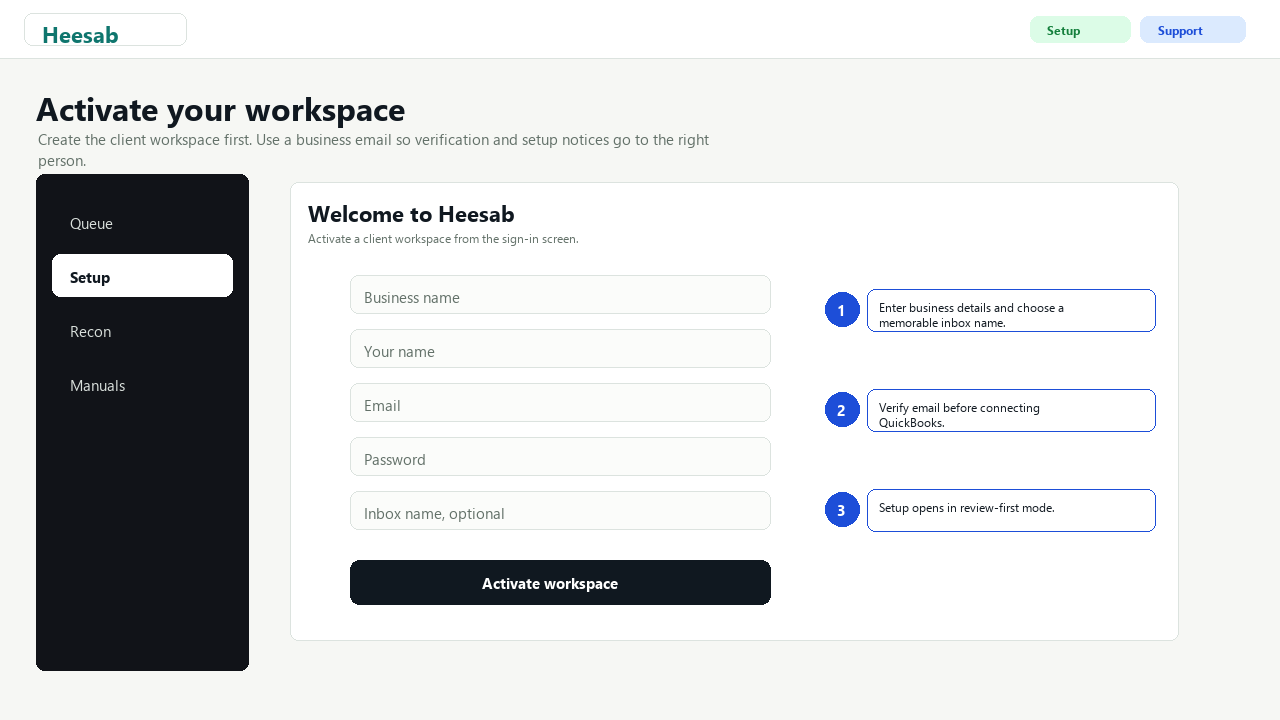The image size is (1280, 720).
Task: Click text "Activate a client workspace from the sign-in screen."
Action: pyautogui.click(x=443, y=239)
